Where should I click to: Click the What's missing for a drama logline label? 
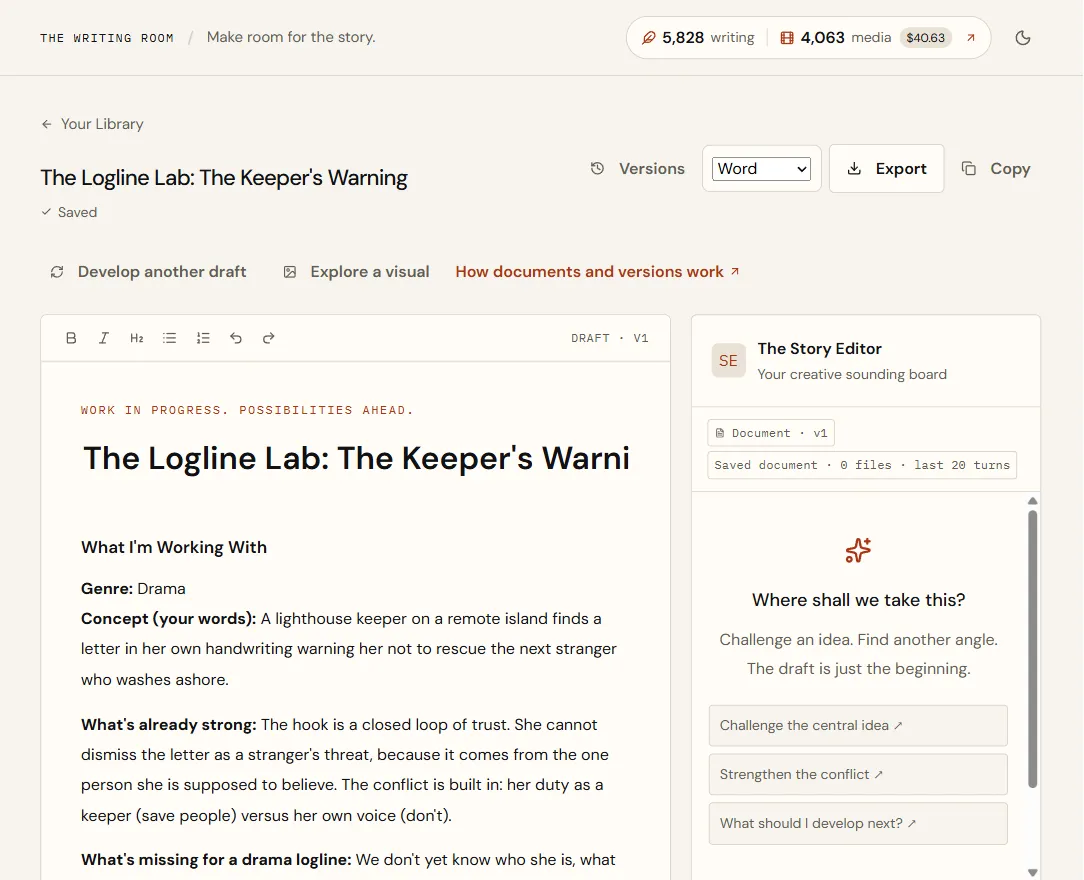click(216, 859)
